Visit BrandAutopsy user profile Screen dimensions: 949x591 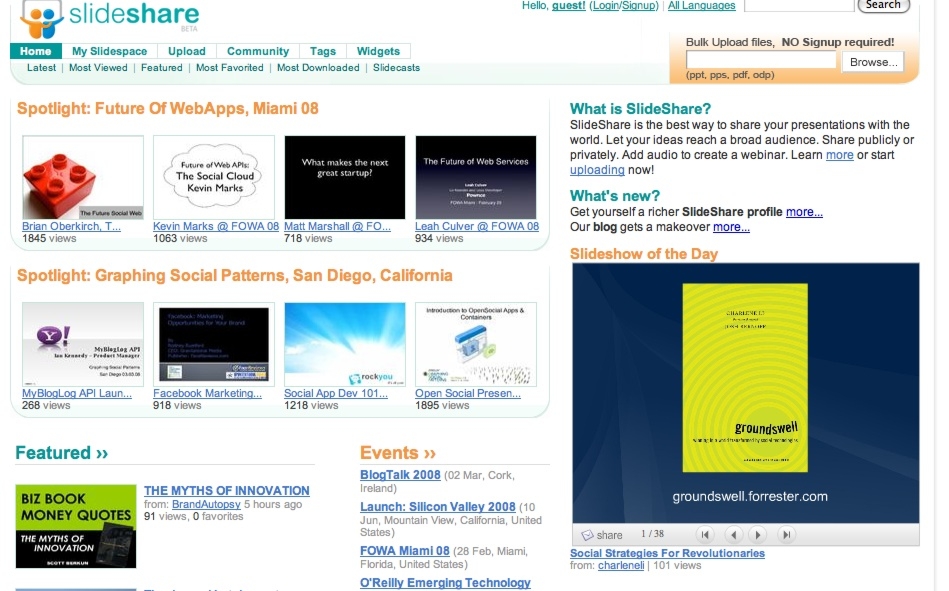[x=206, y=504]
